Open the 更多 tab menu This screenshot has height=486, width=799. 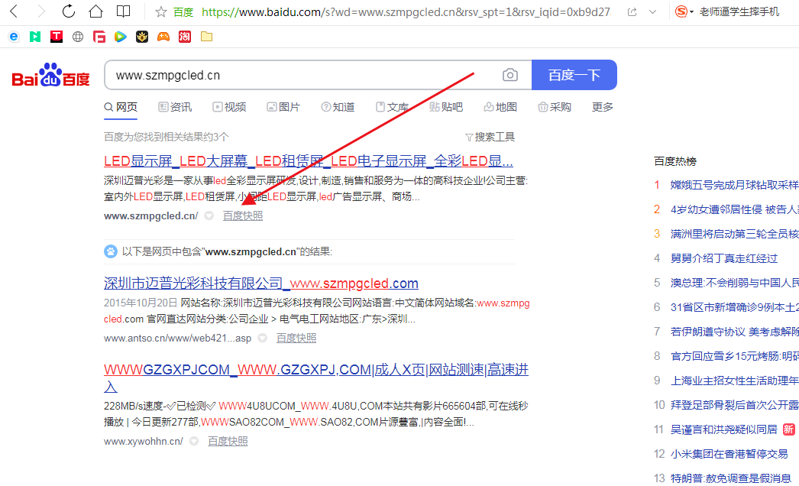point(602,107)
